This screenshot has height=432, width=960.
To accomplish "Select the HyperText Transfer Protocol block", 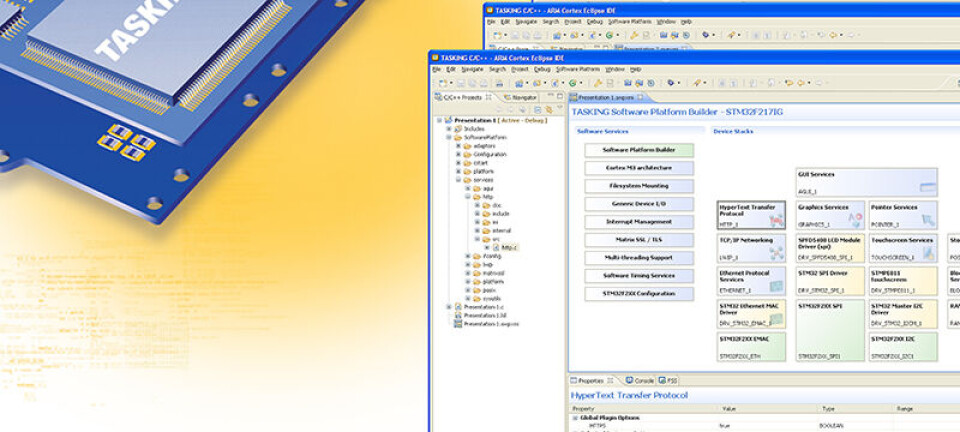I will click(751, 215).
